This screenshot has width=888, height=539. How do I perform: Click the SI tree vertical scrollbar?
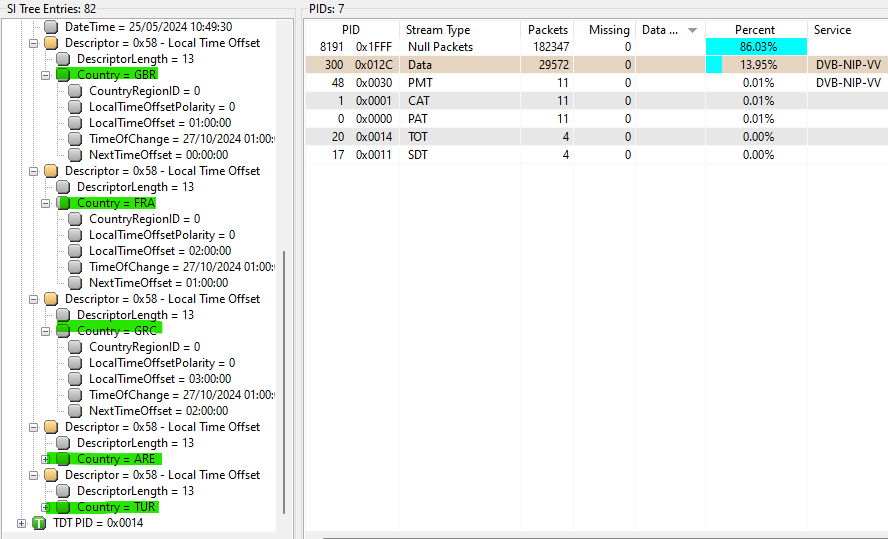pos(284,382)
